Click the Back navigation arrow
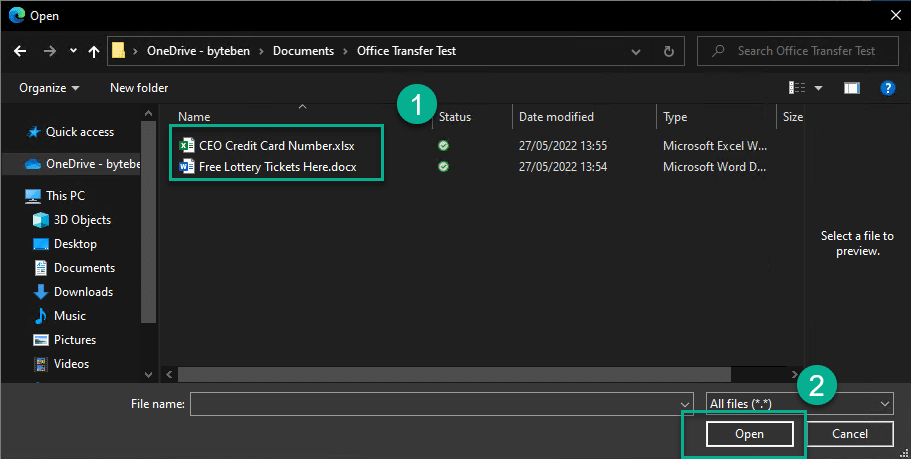The image size is (911, 459). (x=20, y=51)
